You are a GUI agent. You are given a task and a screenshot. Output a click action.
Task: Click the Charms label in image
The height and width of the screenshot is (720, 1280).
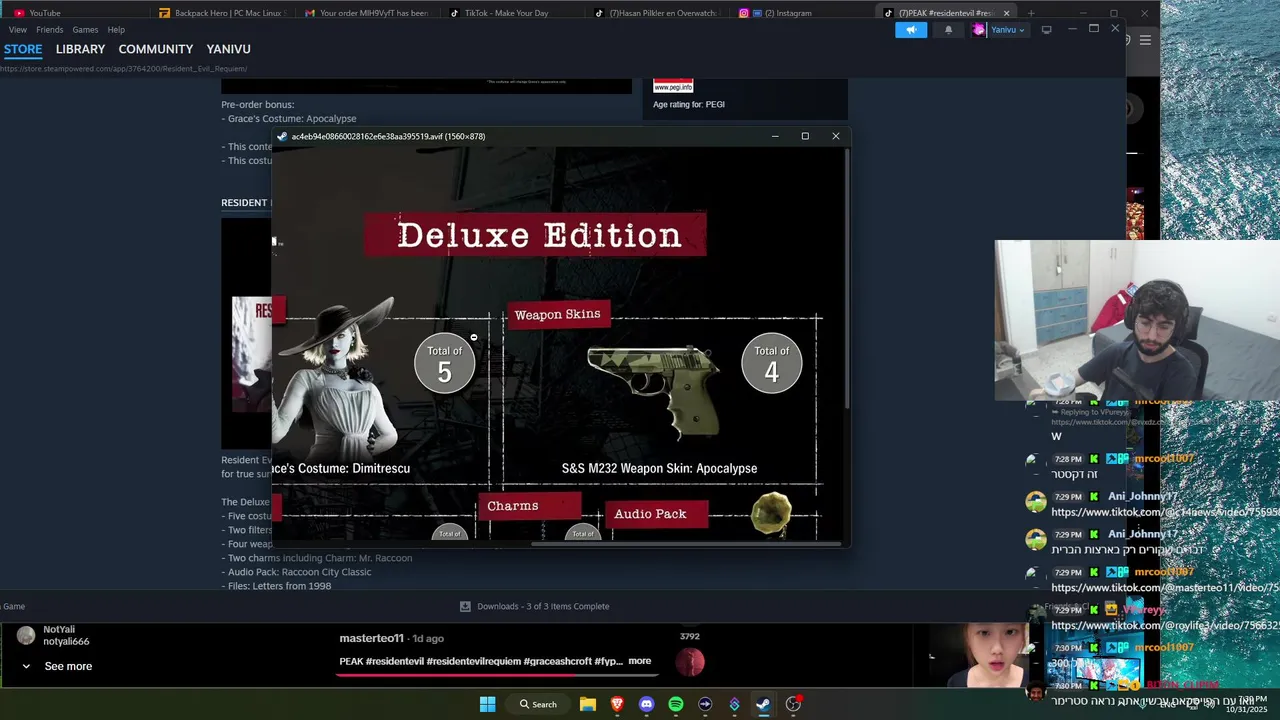[530, 506]
